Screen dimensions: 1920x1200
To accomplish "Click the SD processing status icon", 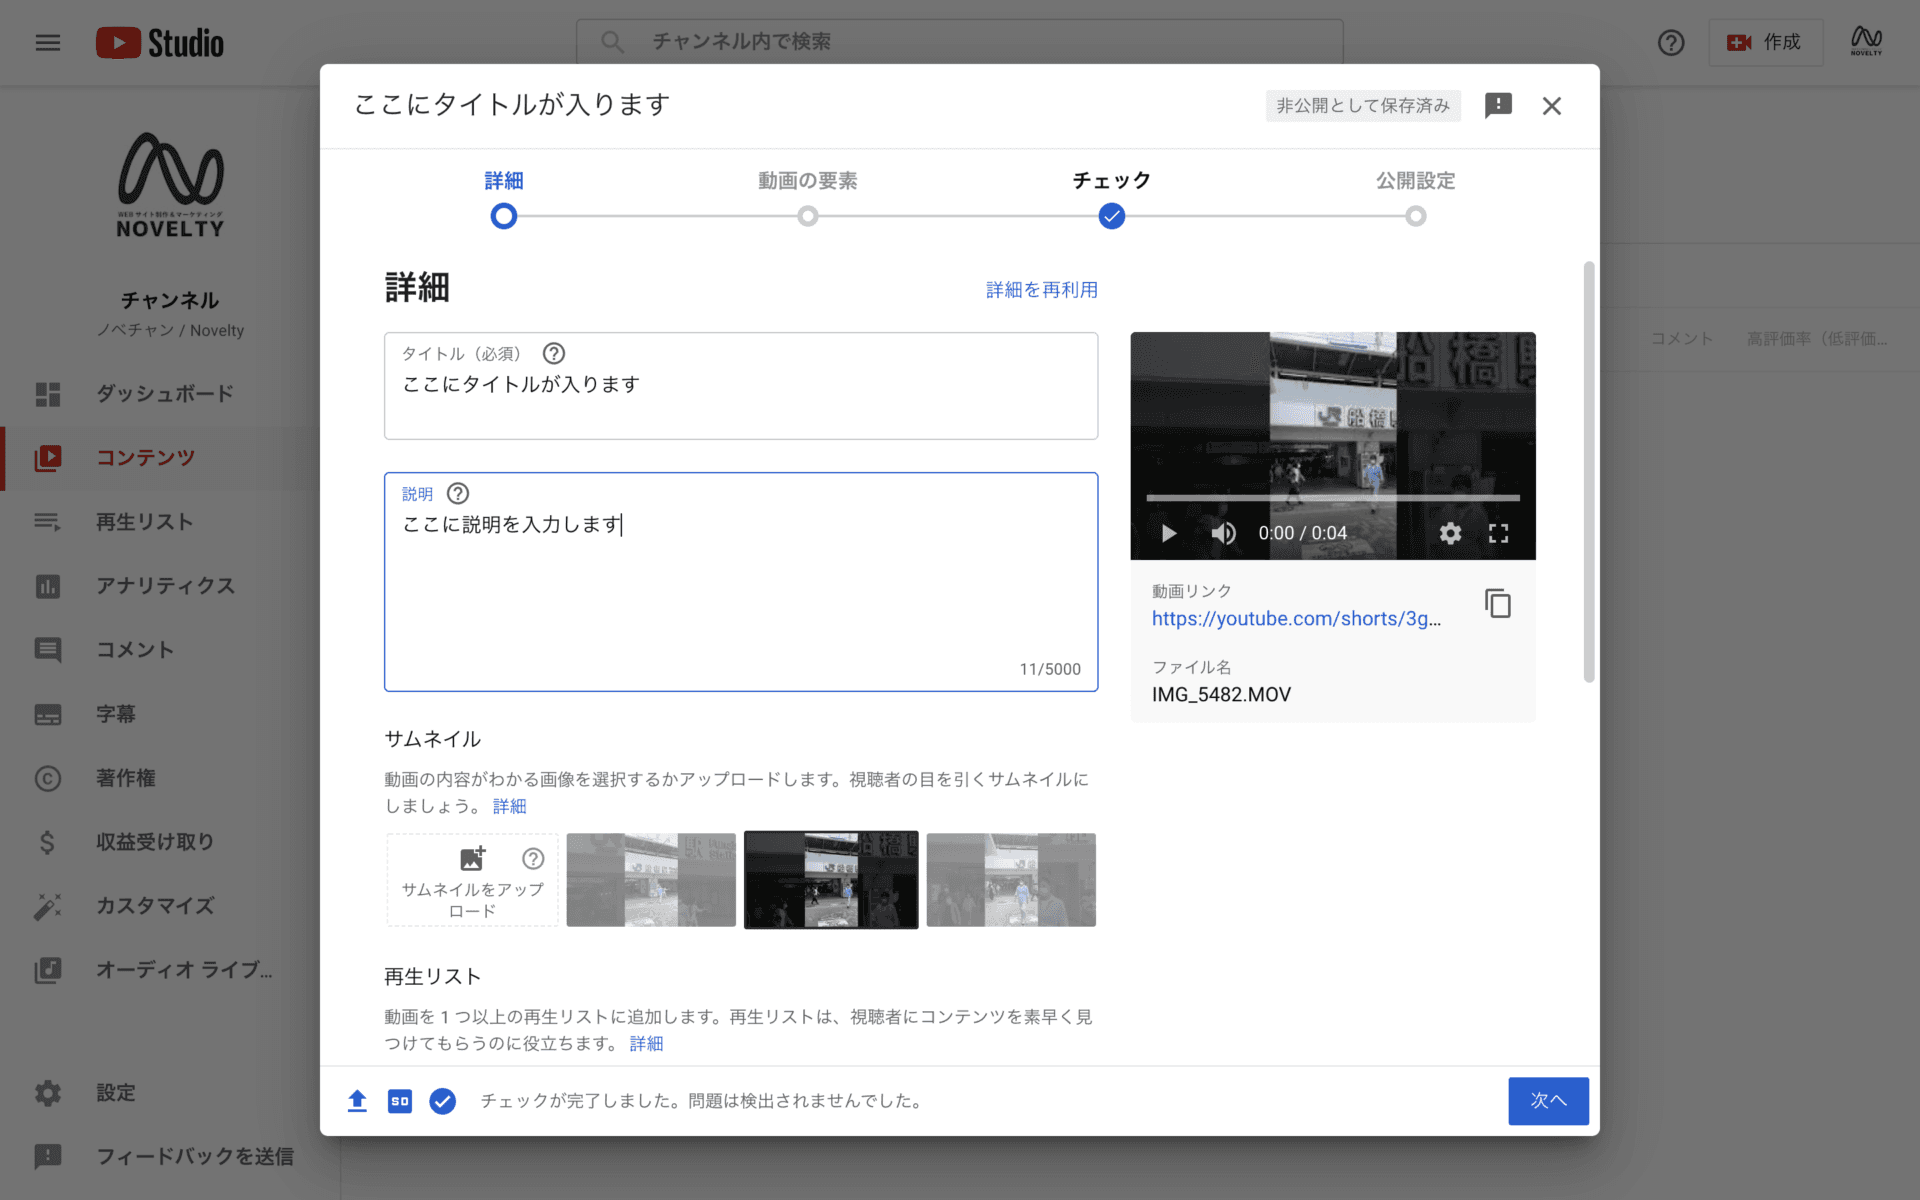I will click(399, 1101).
